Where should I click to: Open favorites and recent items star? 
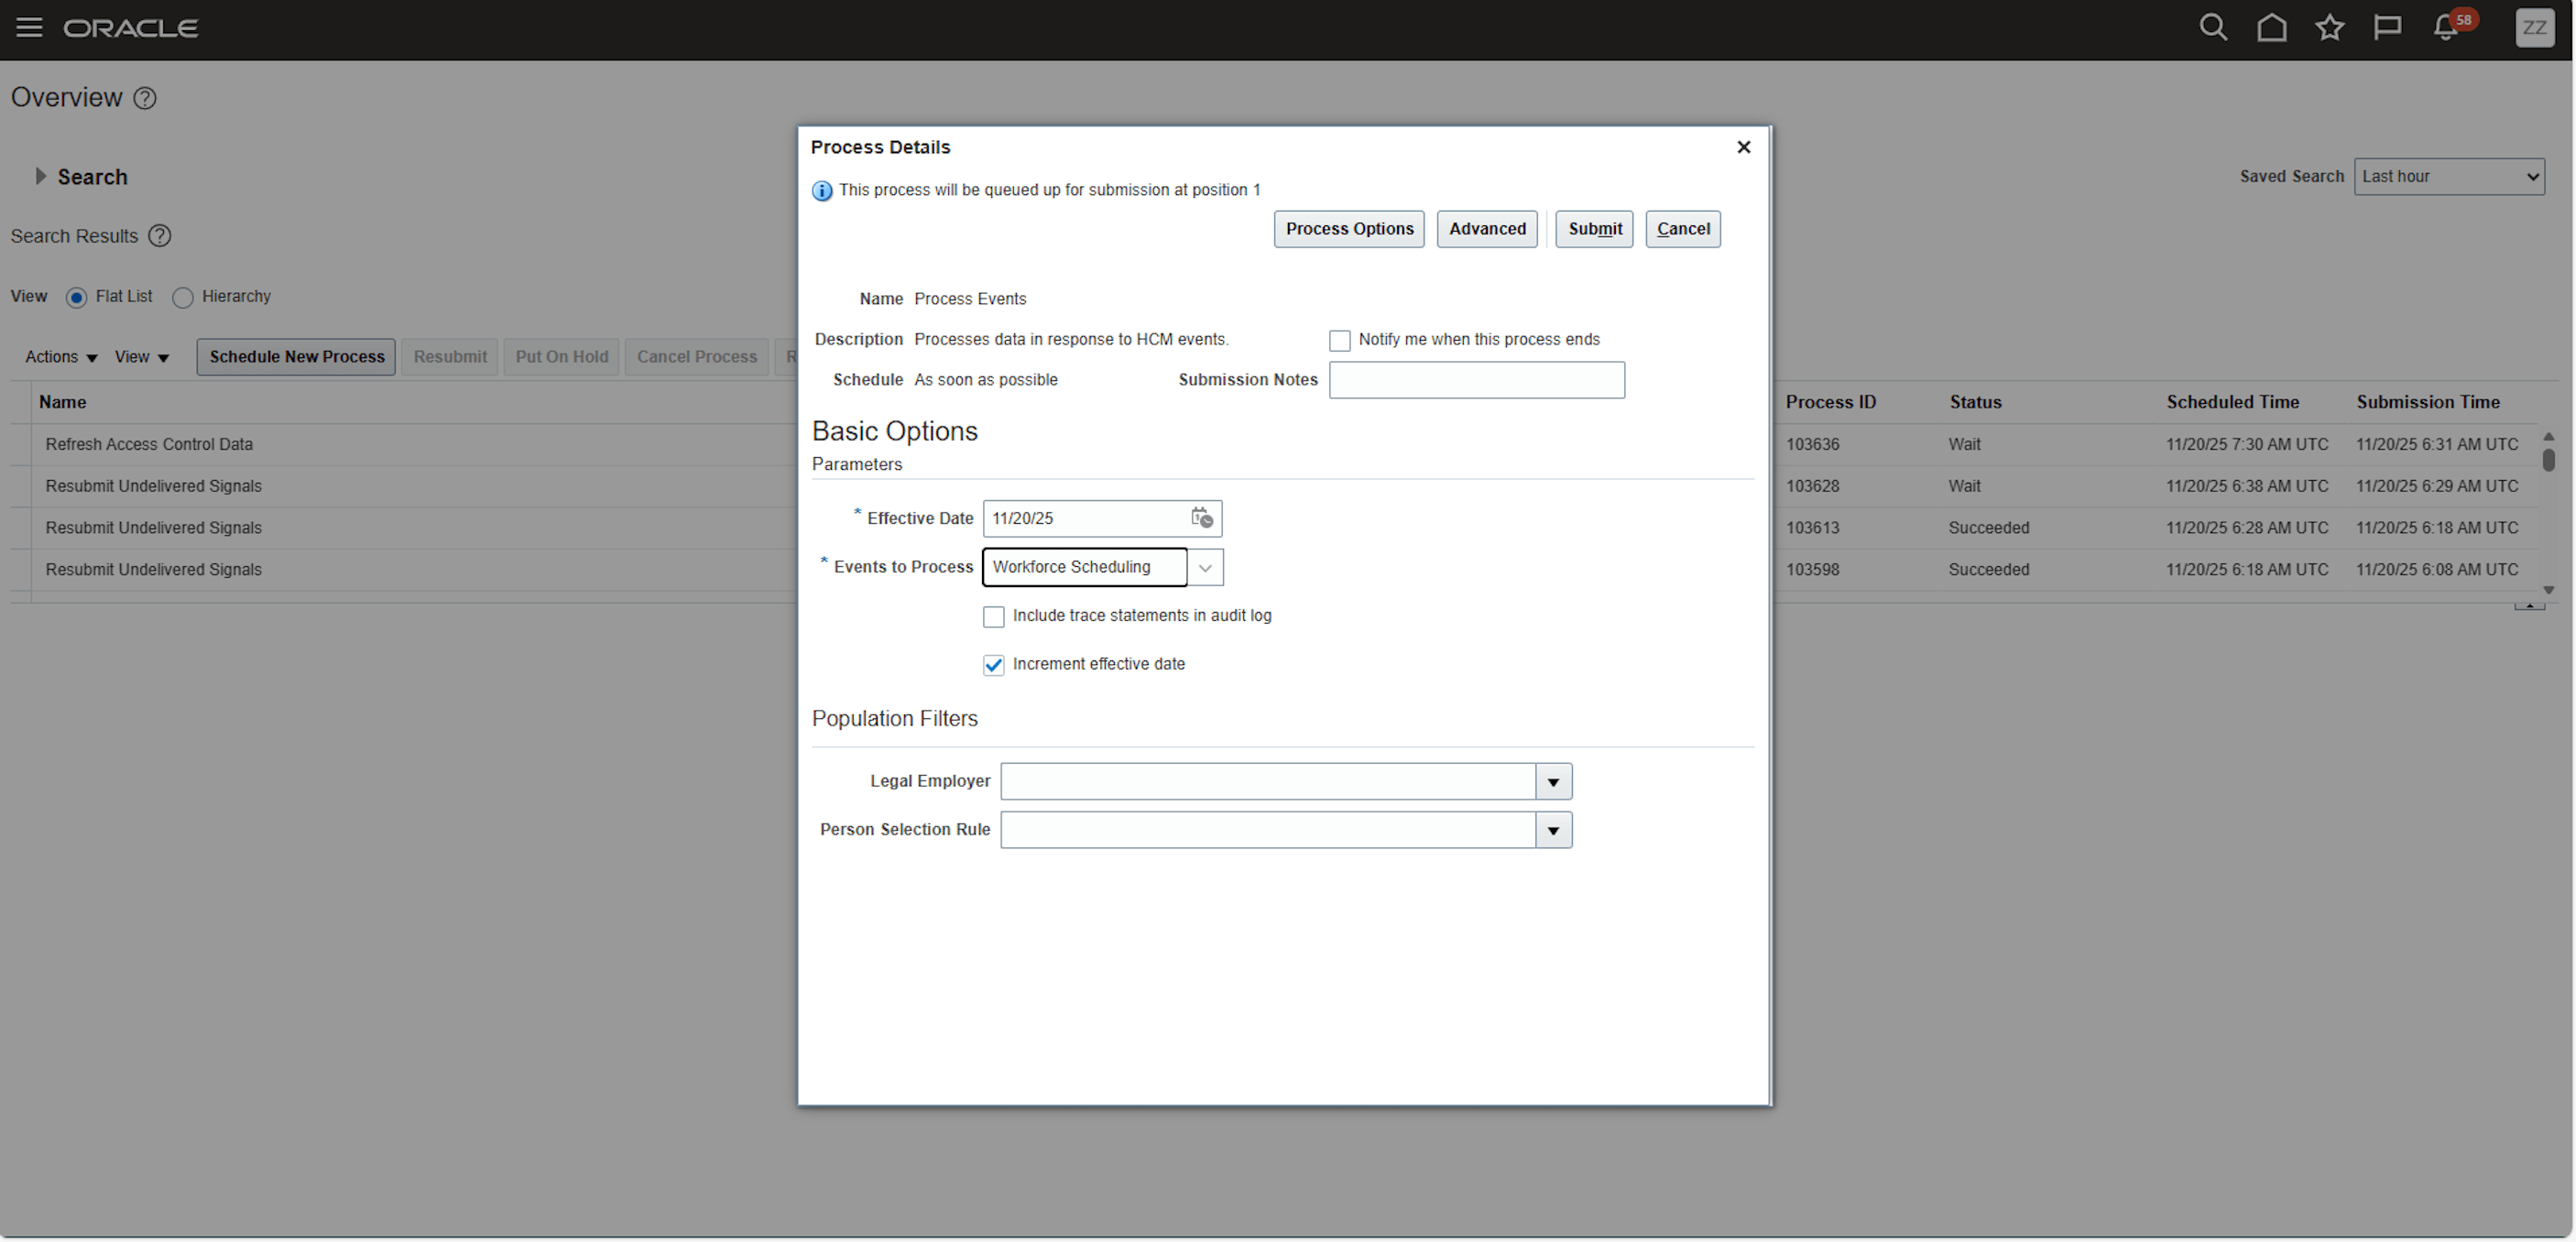coord(2330,28)
